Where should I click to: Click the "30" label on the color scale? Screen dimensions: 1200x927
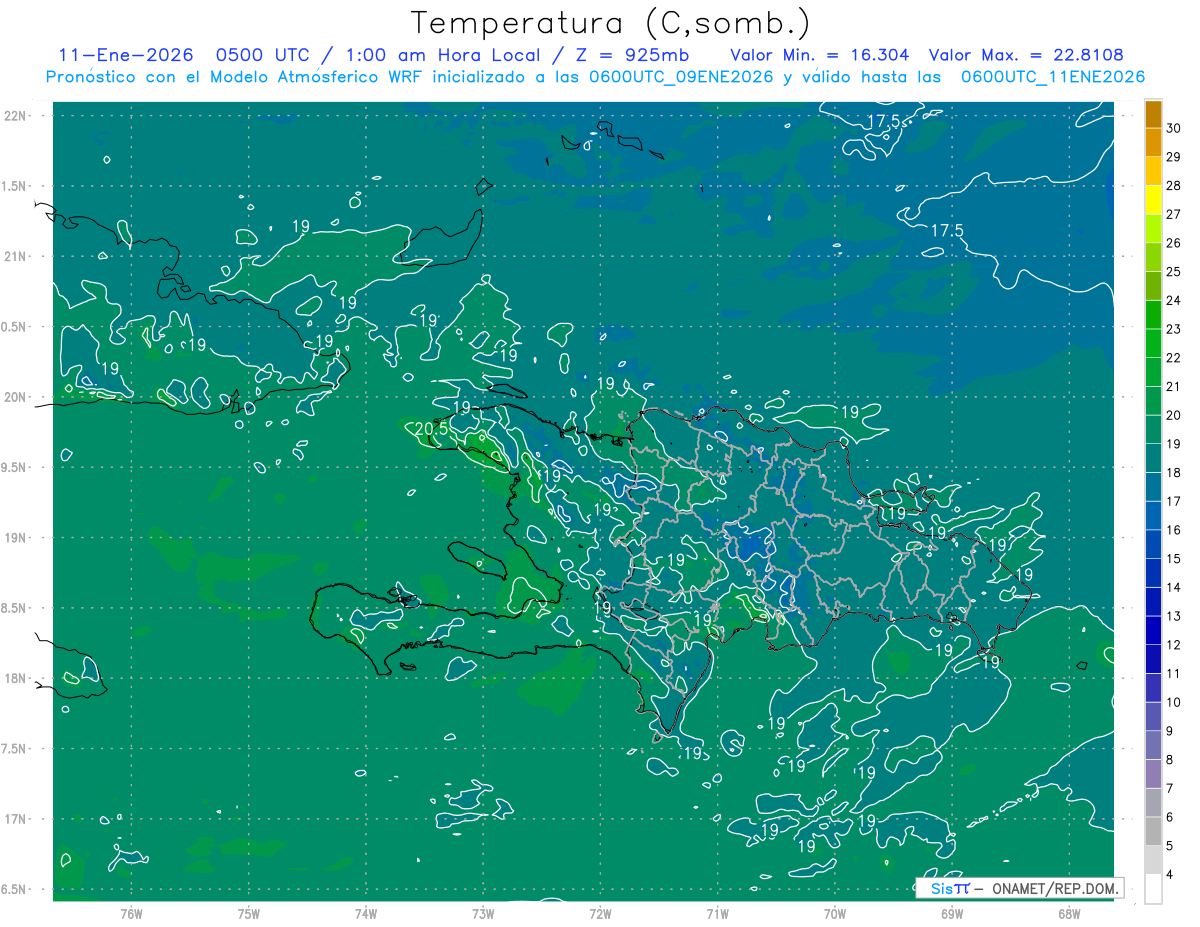click(1173, 128)
